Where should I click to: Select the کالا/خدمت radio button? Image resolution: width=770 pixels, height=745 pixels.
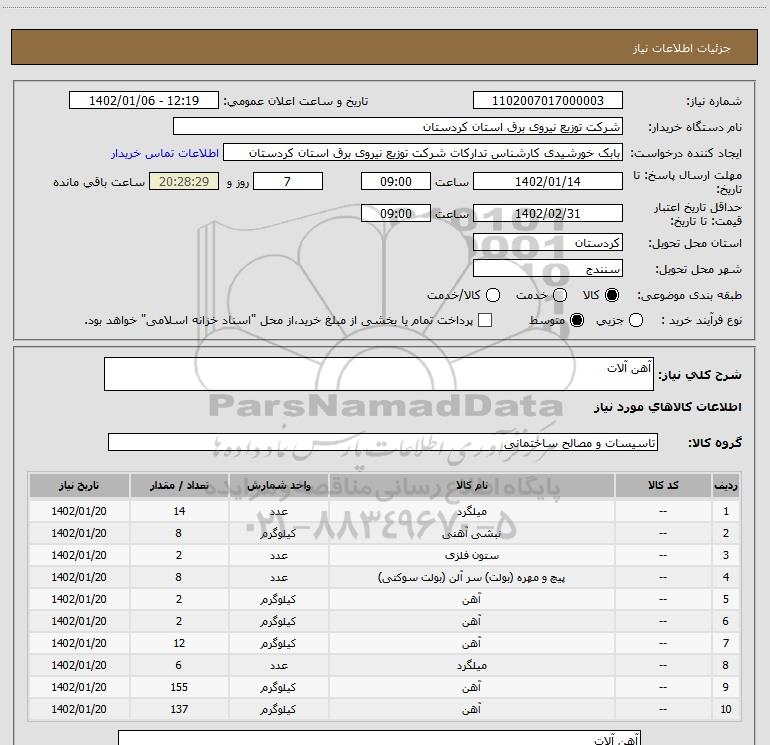point(493,295)
